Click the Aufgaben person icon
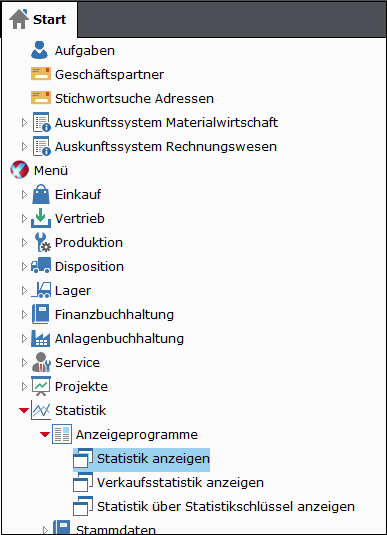The width and height of the screenshot is (387, 535). 40,50
